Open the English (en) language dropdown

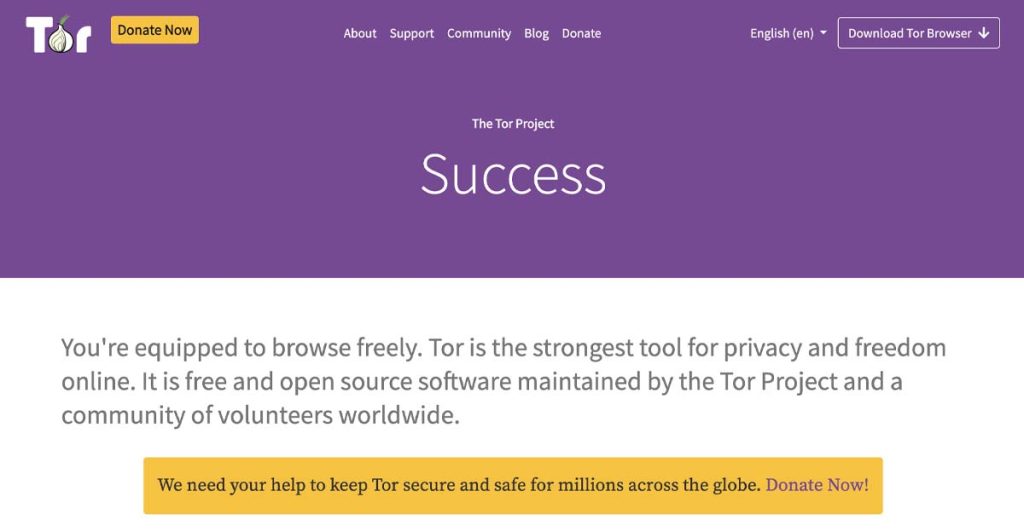tap(788, 33)
